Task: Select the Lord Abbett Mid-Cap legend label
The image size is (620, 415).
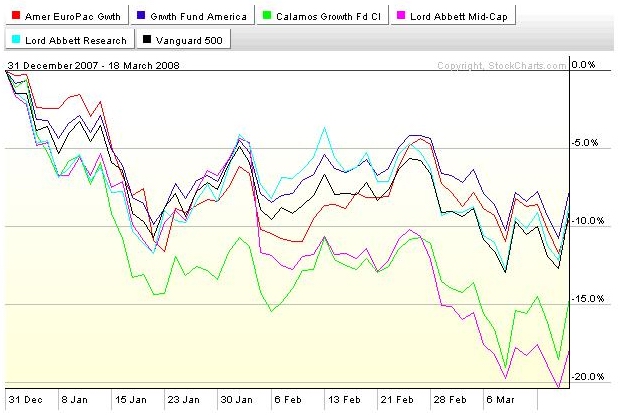Action: coord(459,17)
